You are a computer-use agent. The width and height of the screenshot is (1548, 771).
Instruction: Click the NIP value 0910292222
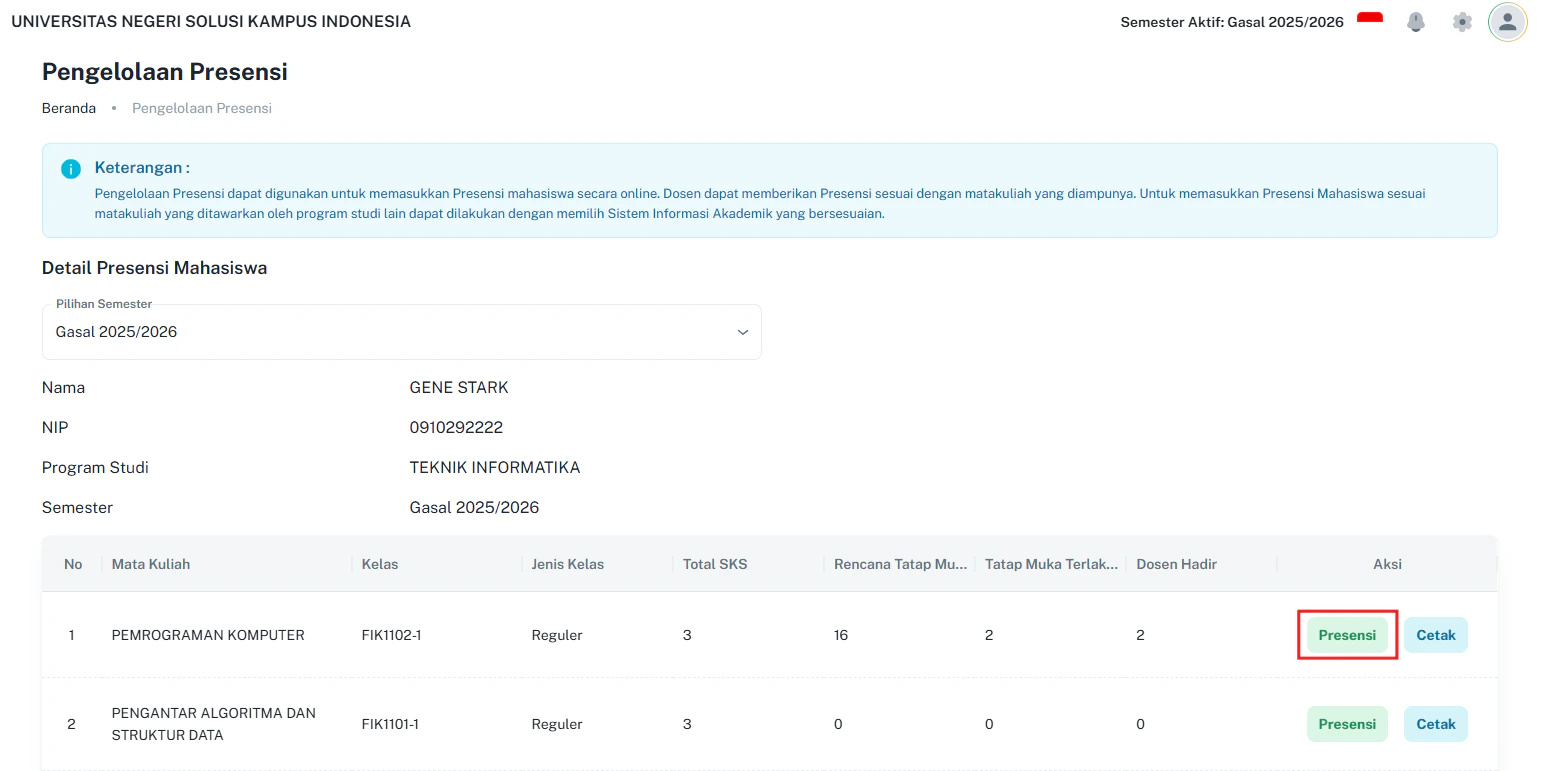point(456,428)
